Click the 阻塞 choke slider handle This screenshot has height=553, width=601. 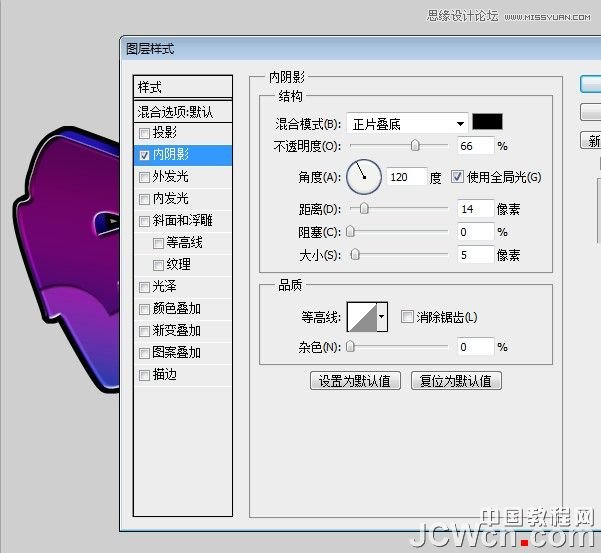click(x=350, y=232)
